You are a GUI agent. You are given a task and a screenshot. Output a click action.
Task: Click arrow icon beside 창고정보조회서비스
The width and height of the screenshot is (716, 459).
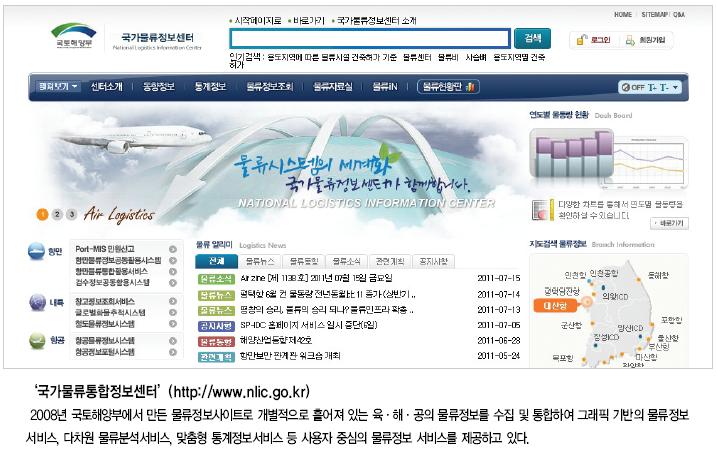click(173, 301)
